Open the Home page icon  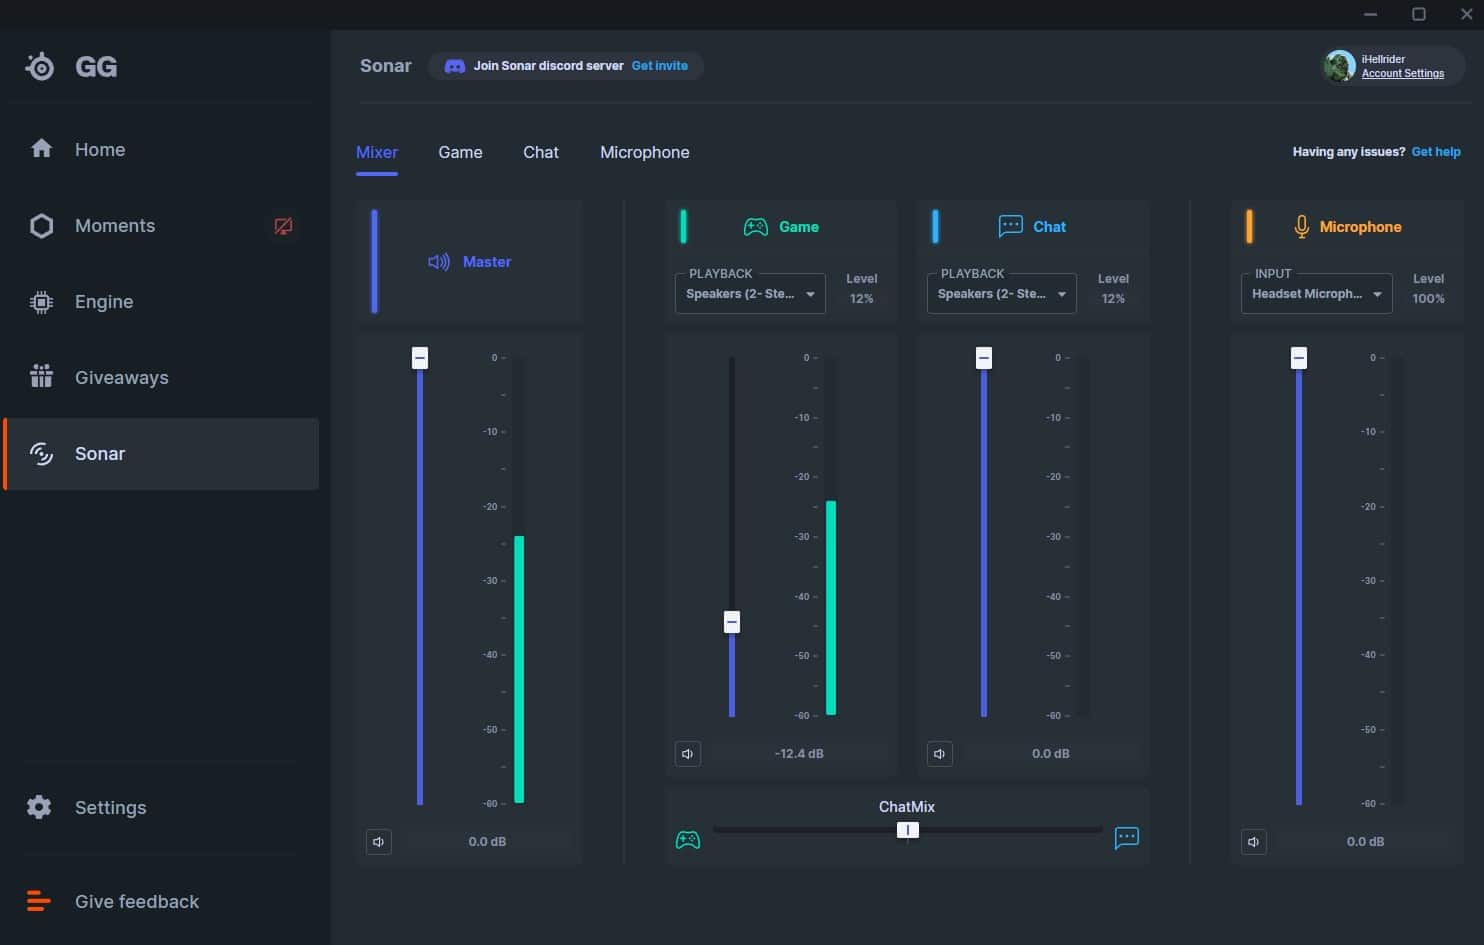(x=41, y=149)
